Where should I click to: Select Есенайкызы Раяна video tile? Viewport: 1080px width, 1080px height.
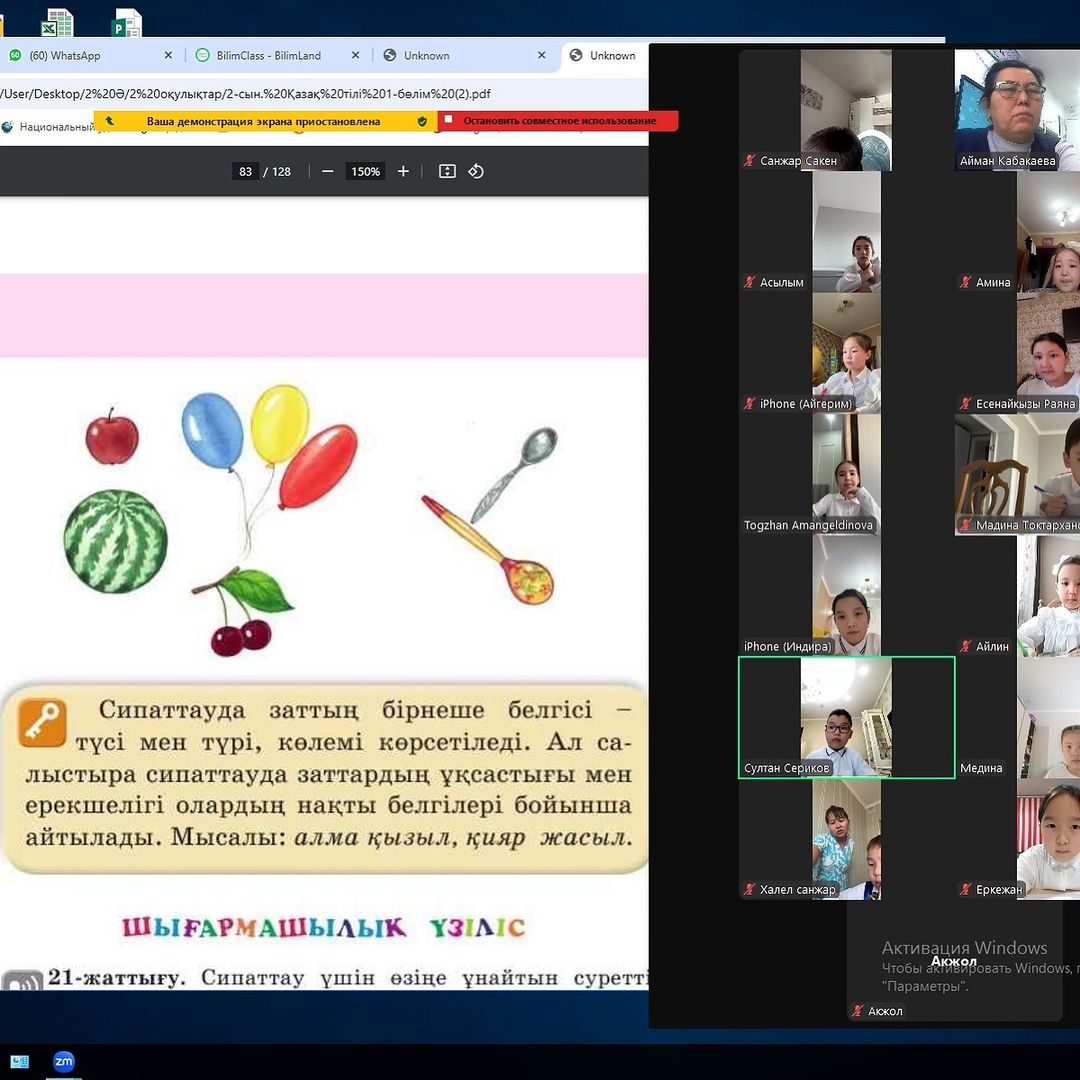pyautogui.click(x=1017, y=353)
